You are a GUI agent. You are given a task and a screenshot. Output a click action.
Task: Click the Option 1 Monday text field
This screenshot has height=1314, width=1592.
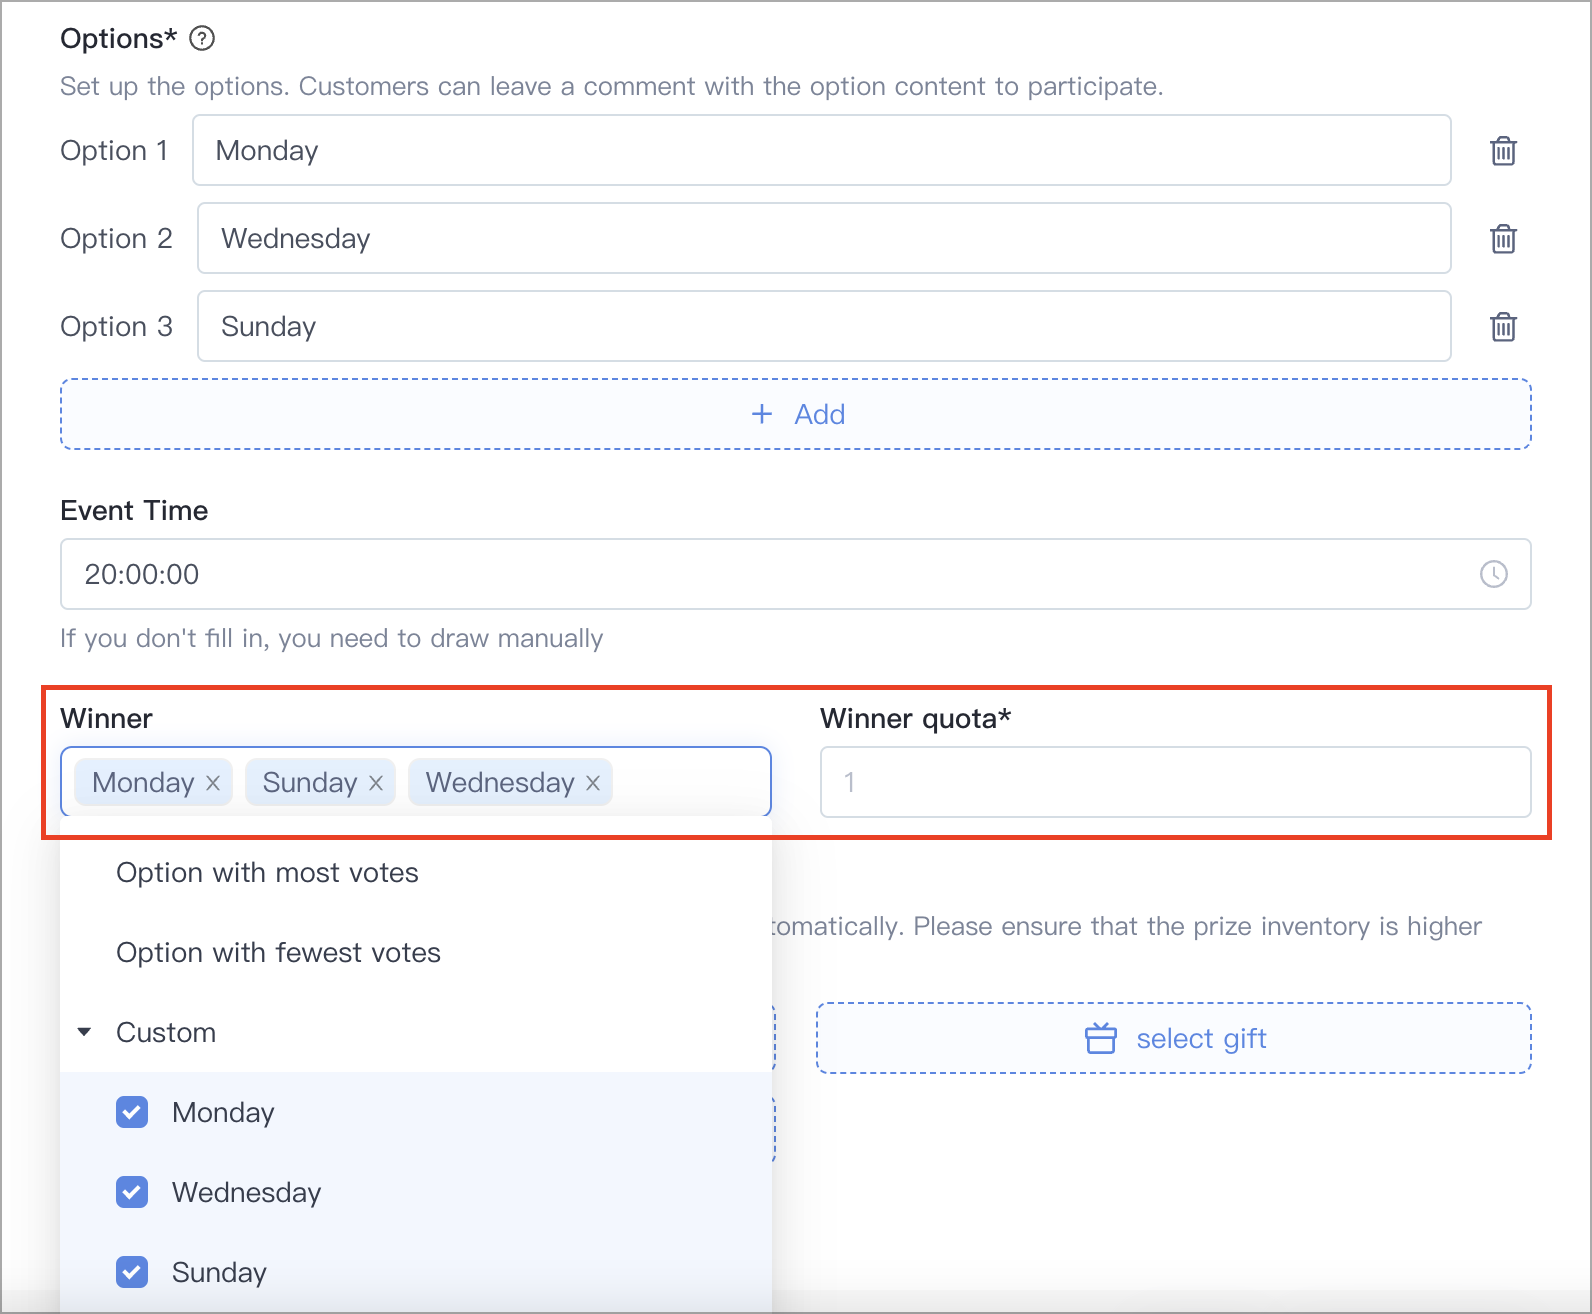pyautogui.click(x=822, y=150)
